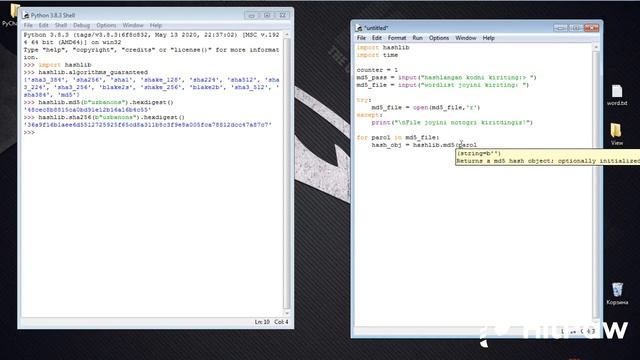
Task: Click the 'try:' keyword in editor
Action: [364, 100]
